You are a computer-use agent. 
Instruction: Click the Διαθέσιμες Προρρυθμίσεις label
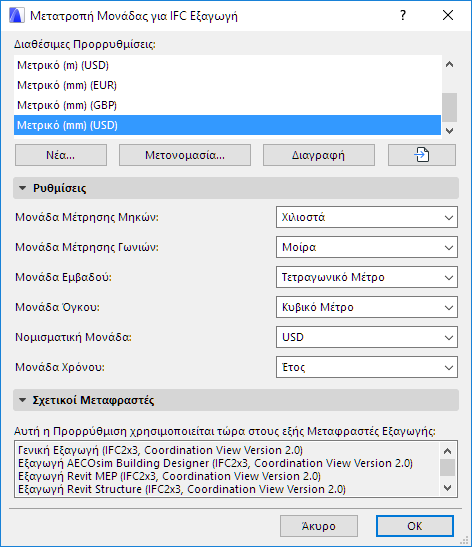85,45
